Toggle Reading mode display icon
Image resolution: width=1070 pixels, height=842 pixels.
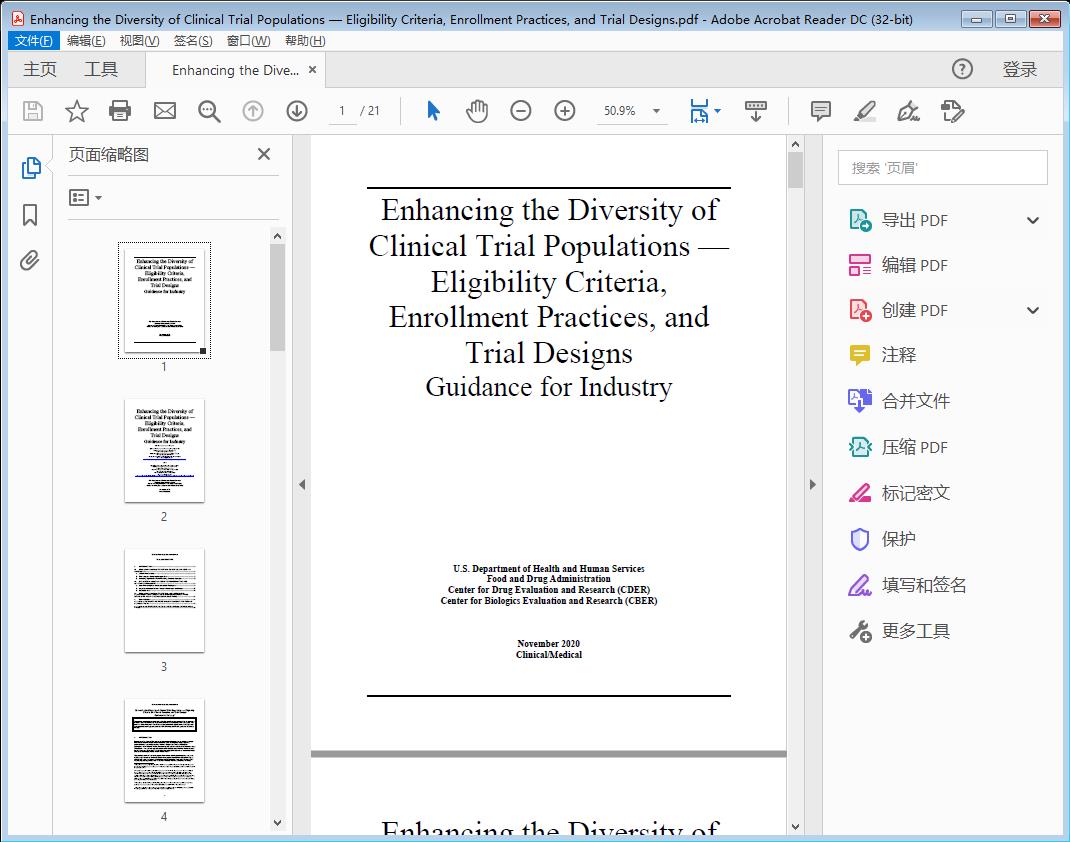coord(755,111)
